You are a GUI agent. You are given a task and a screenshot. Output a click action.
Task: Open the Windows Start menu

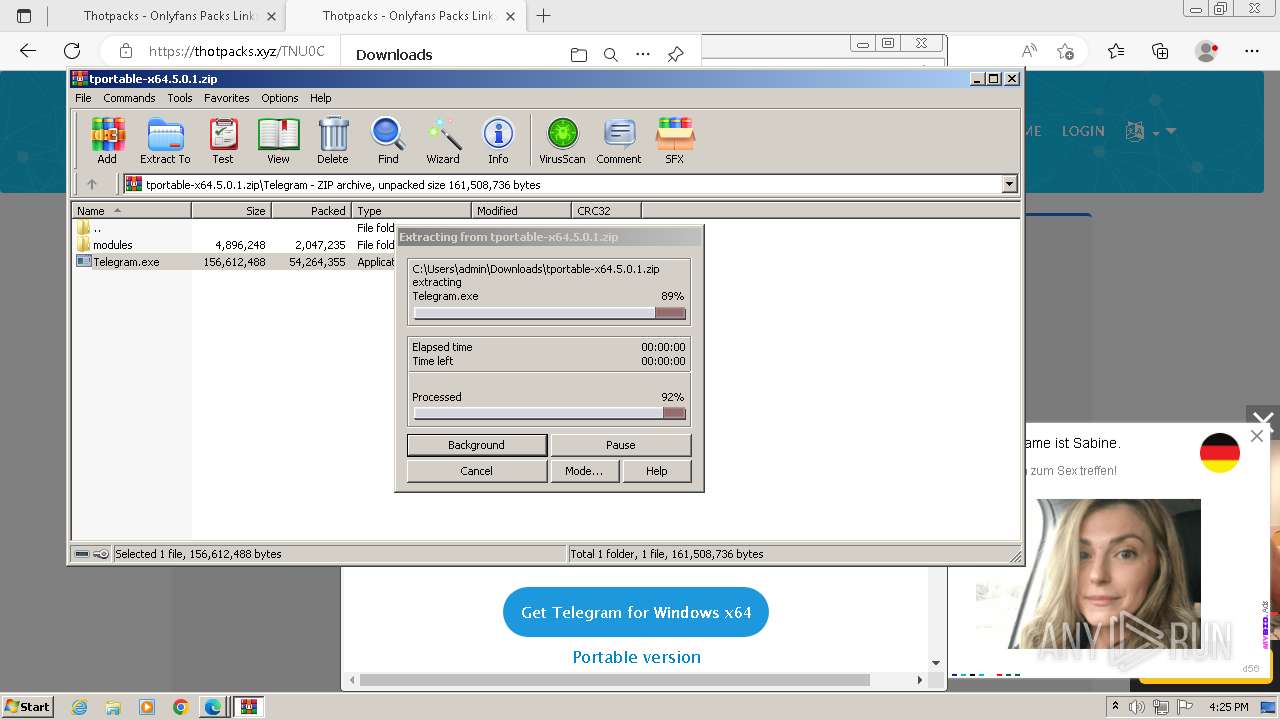coord(28,706)
